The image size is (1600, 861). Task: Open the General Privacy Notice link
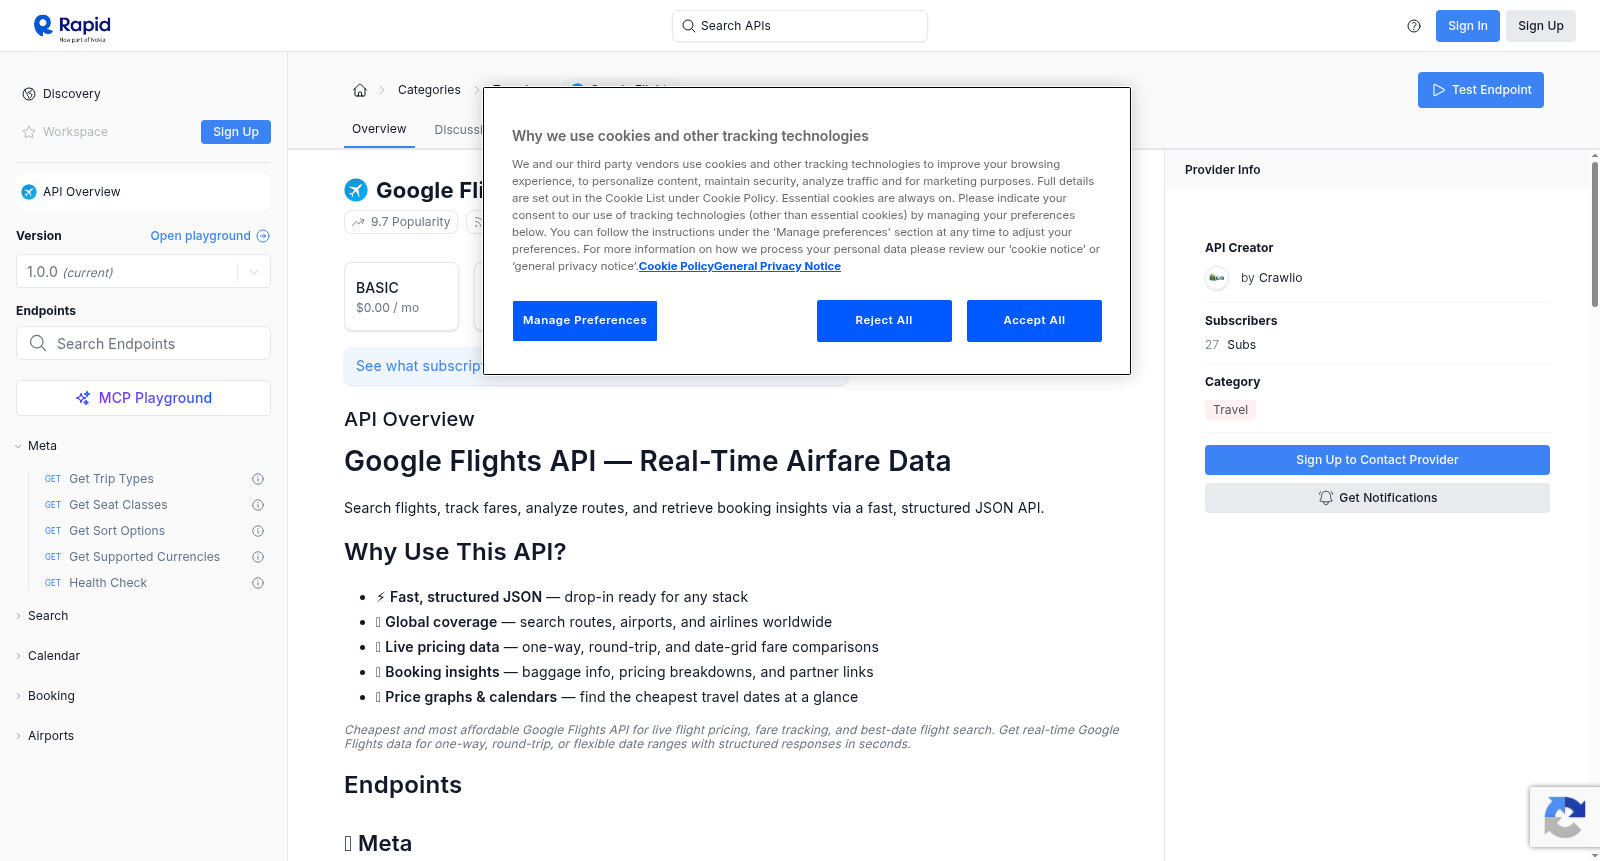[x=777, y=266]
